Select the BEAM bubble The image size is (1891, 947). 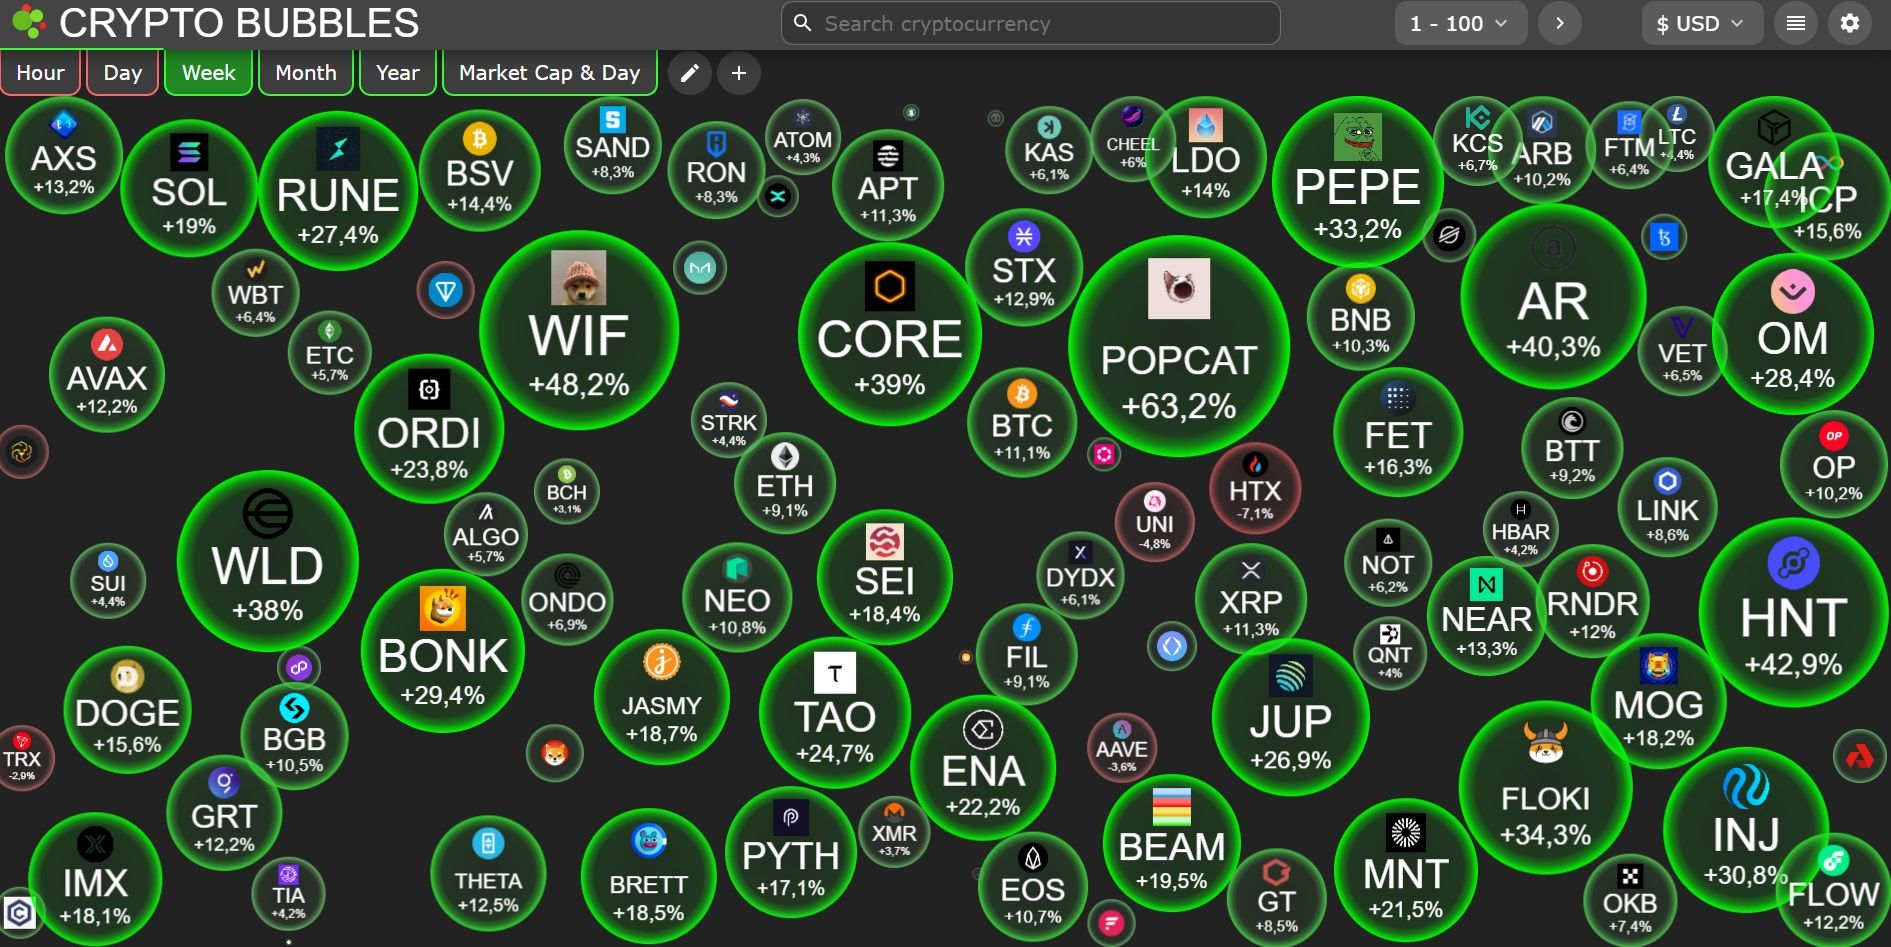point(1171,843)
